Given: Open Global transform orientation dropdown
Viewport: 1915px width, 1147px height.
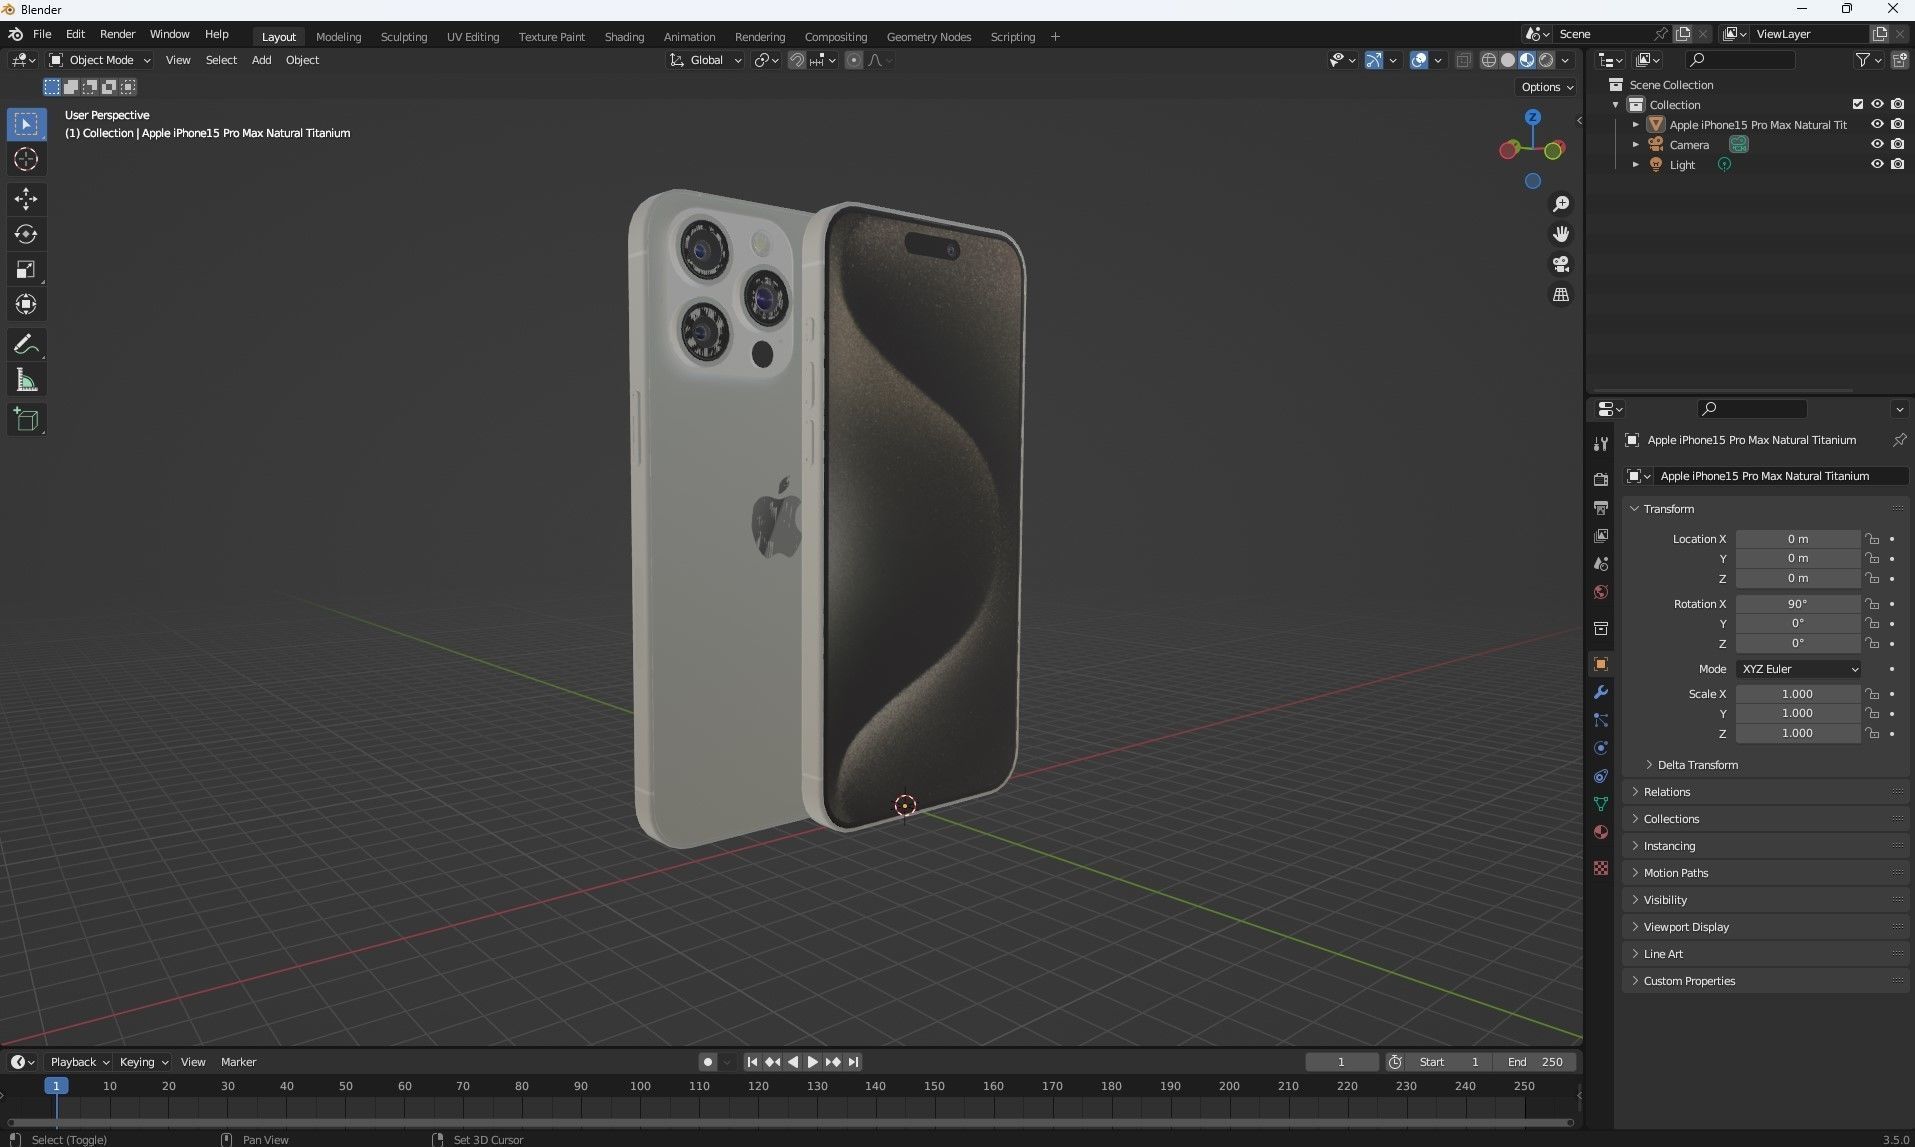Looking at the screenshot, I should 706,60.
